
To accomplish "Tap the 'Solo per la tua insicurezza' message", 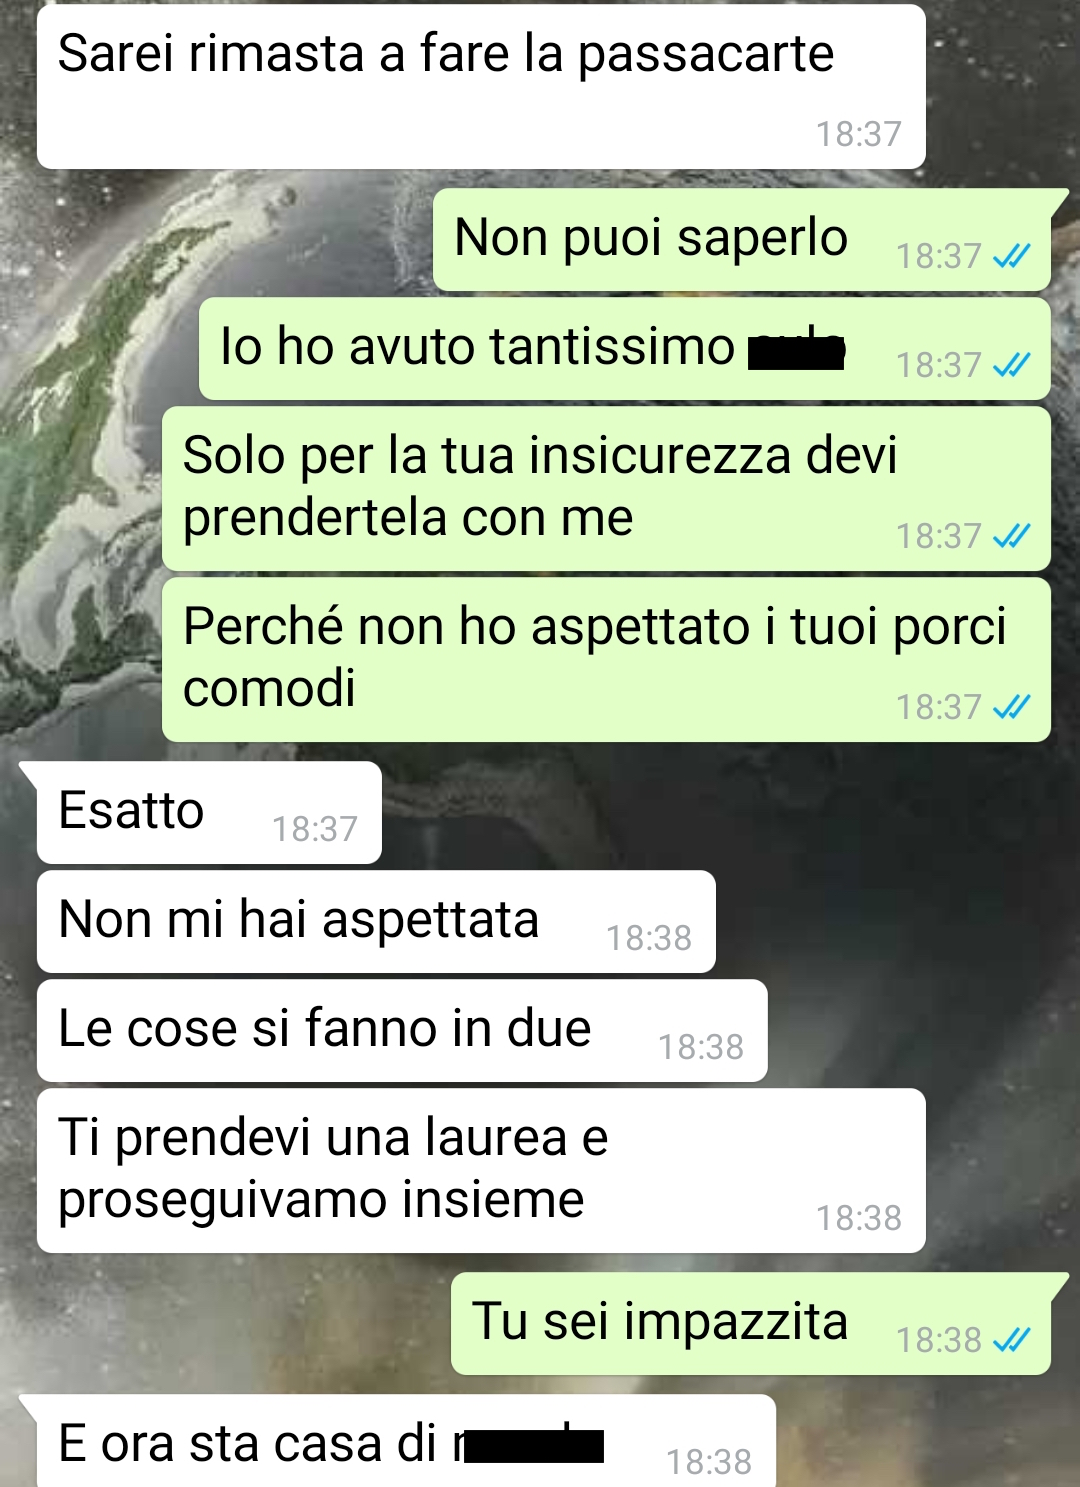I will [x=606, y=489].
